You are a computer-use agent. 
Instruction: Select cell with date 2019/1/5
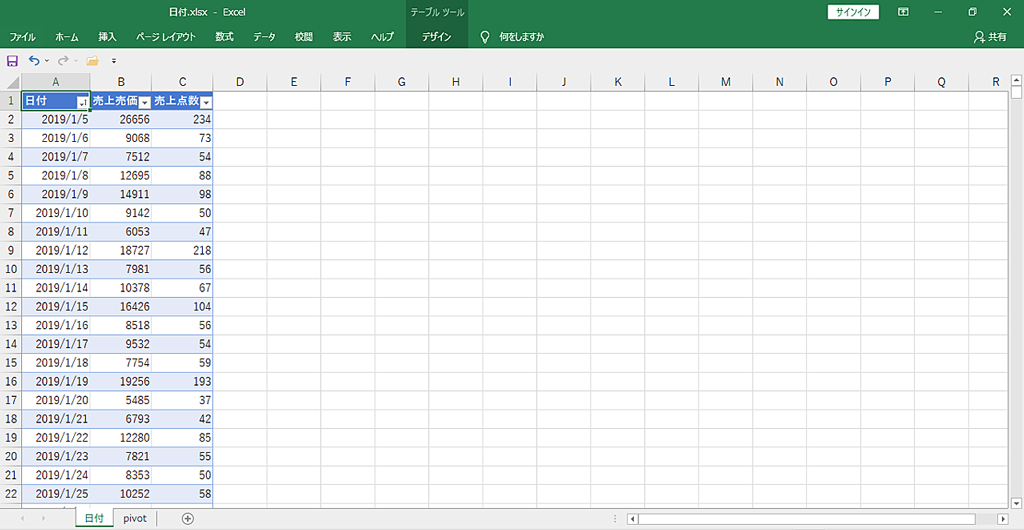56,119
